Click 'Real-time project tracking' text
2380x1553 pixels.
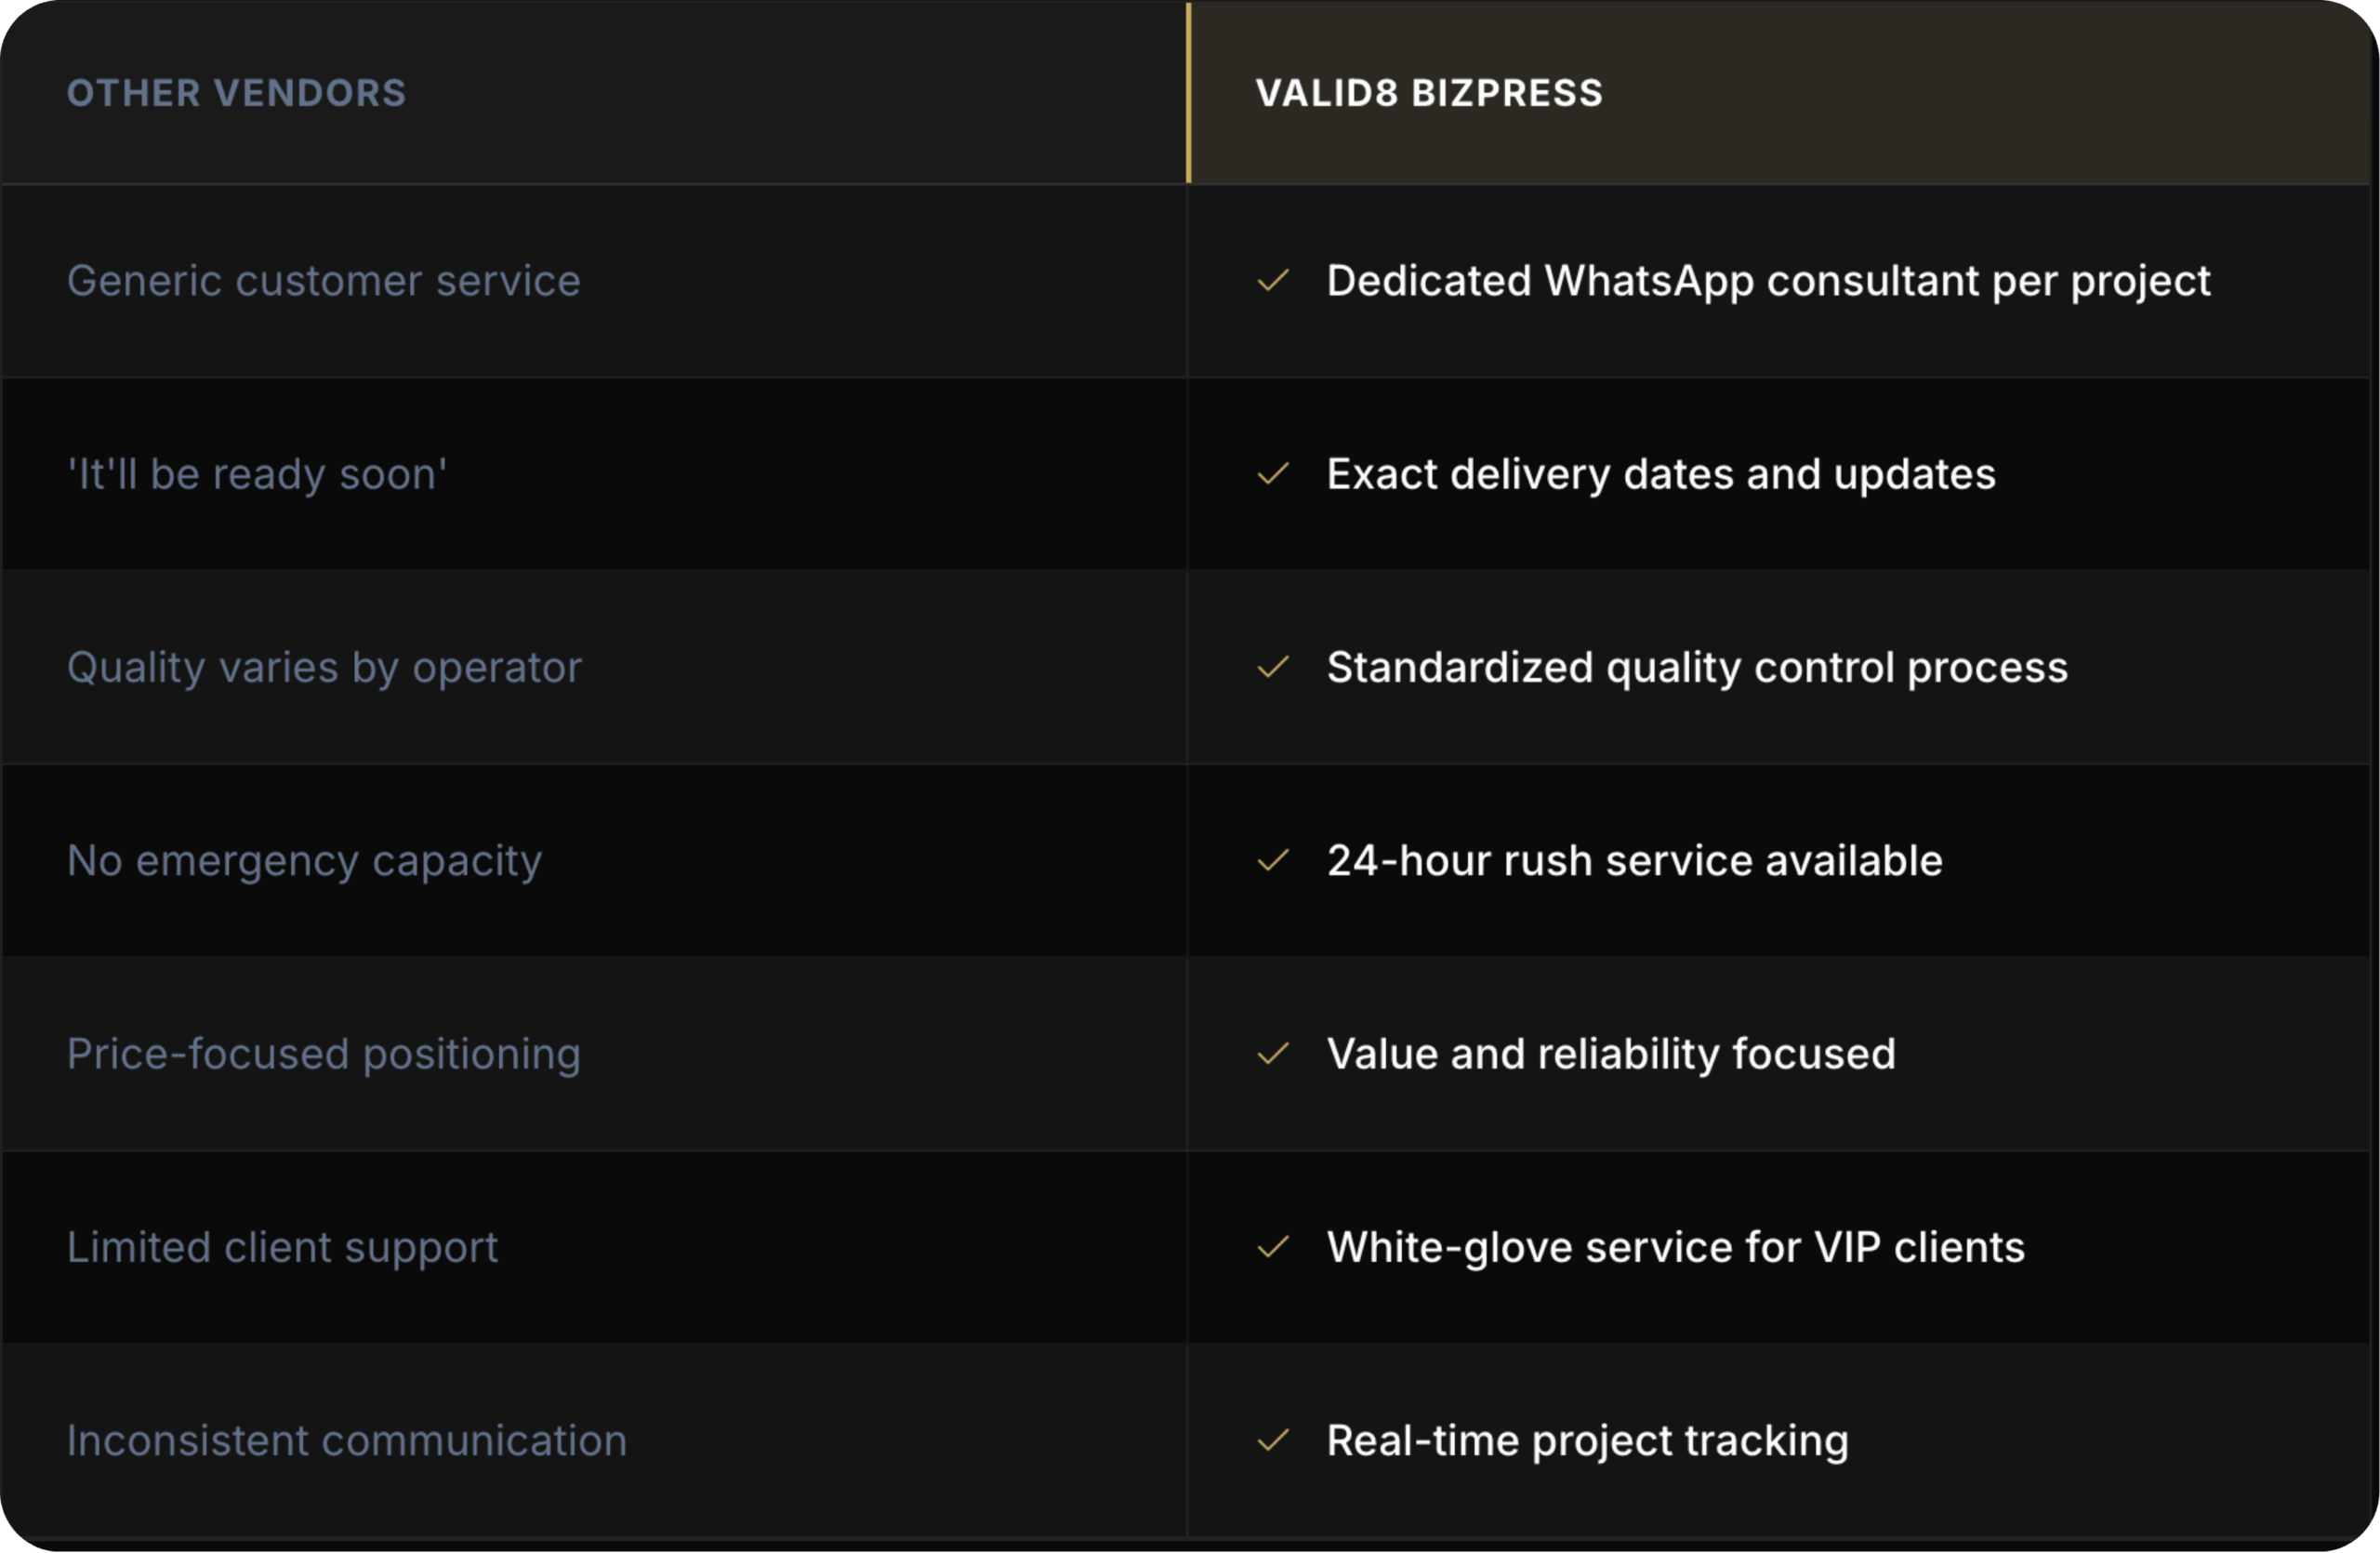point(1587,1441)
